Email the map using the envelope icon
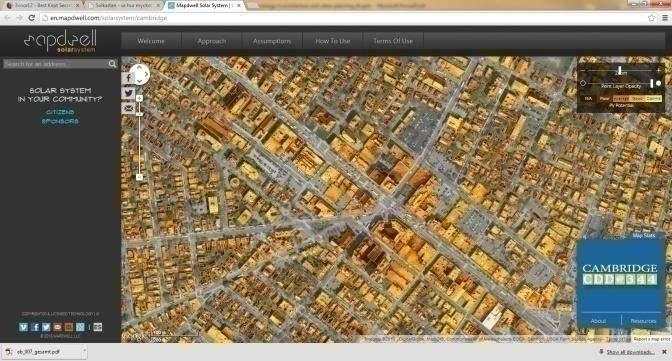672x361 pixels. tap(128, 108)
